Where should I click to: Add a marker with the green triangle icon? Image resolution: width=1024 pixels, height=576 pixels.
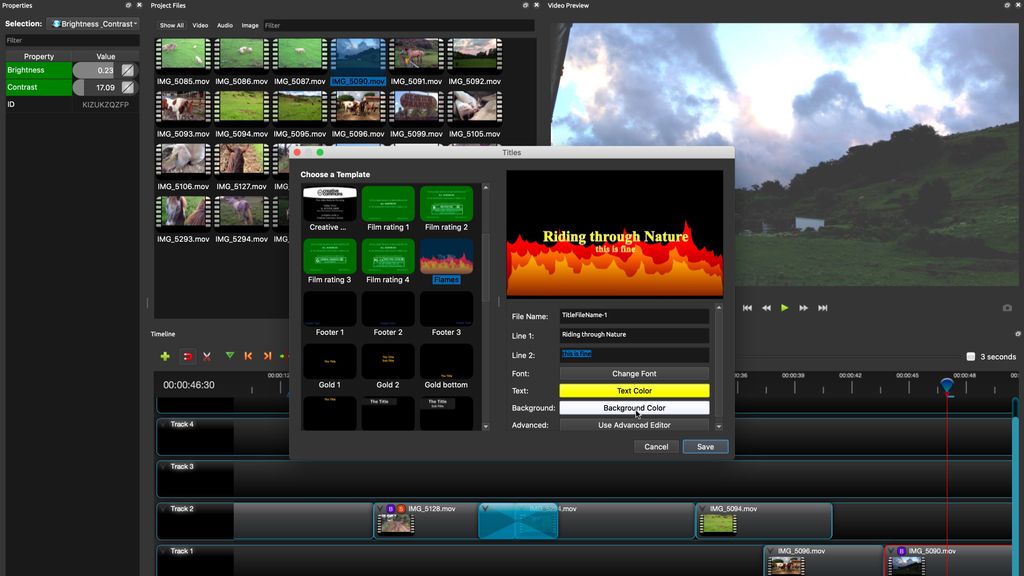click(x=230, y=355)
